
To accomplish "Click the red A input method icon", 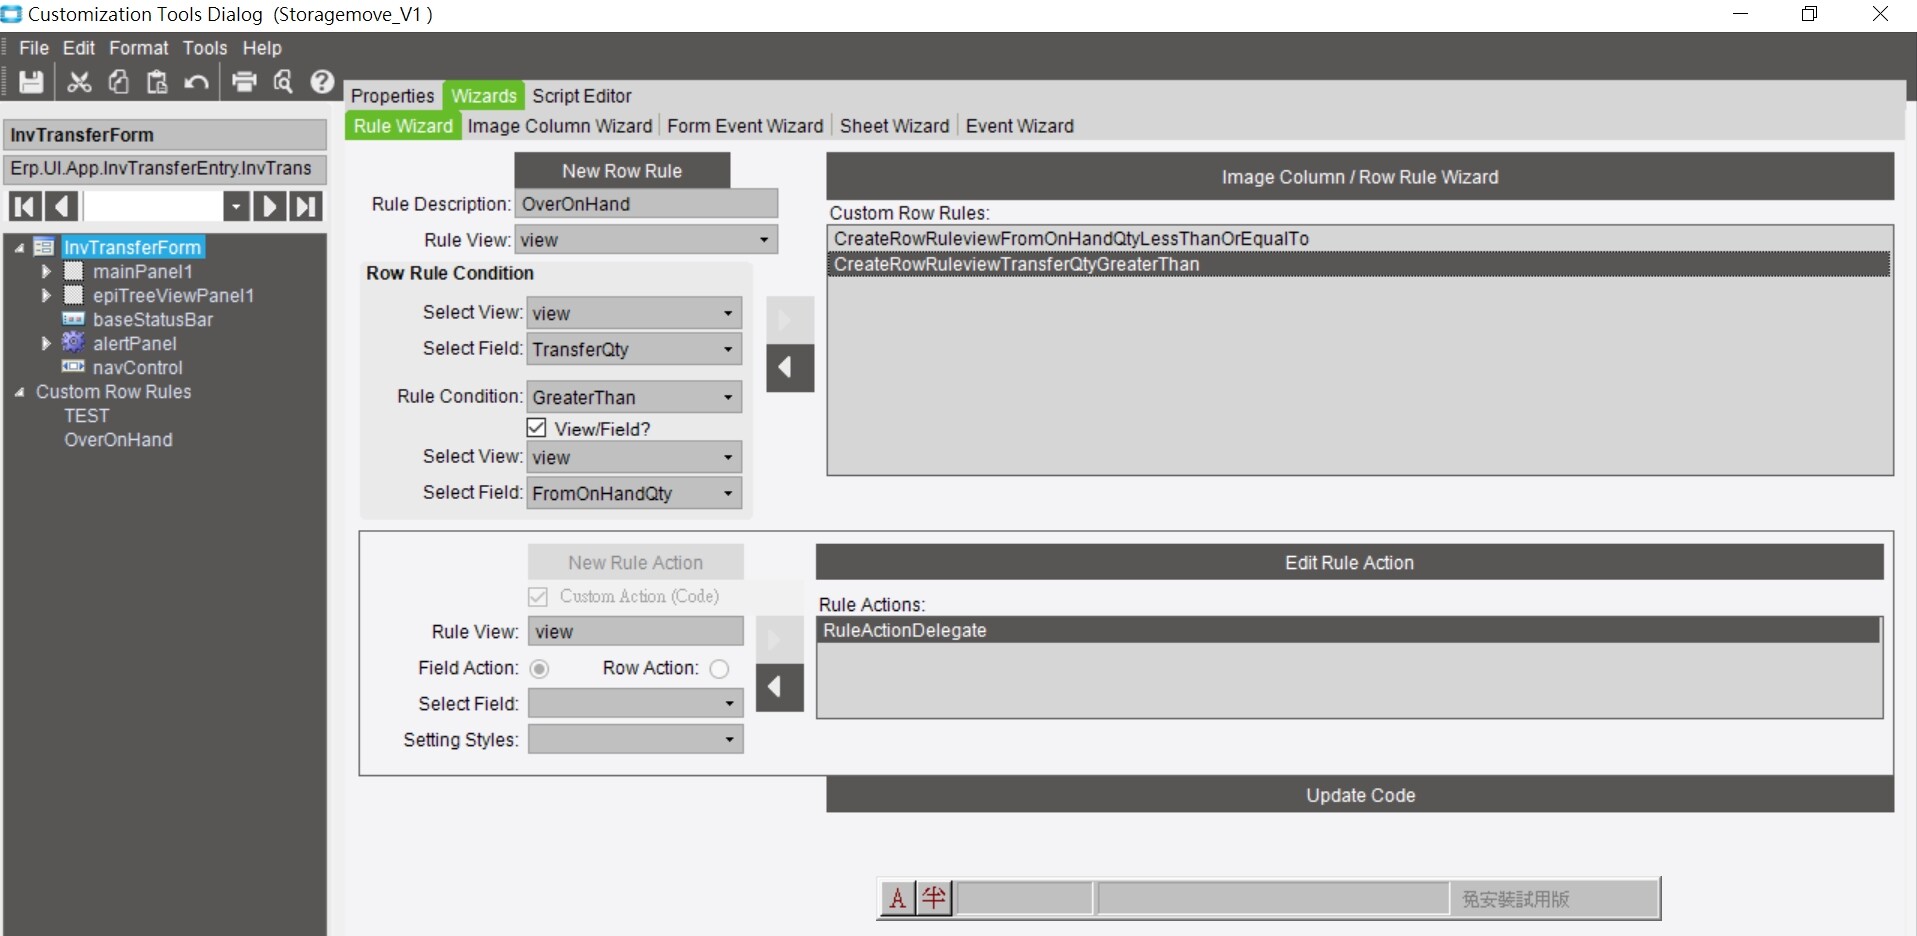I will pos(898,898).
